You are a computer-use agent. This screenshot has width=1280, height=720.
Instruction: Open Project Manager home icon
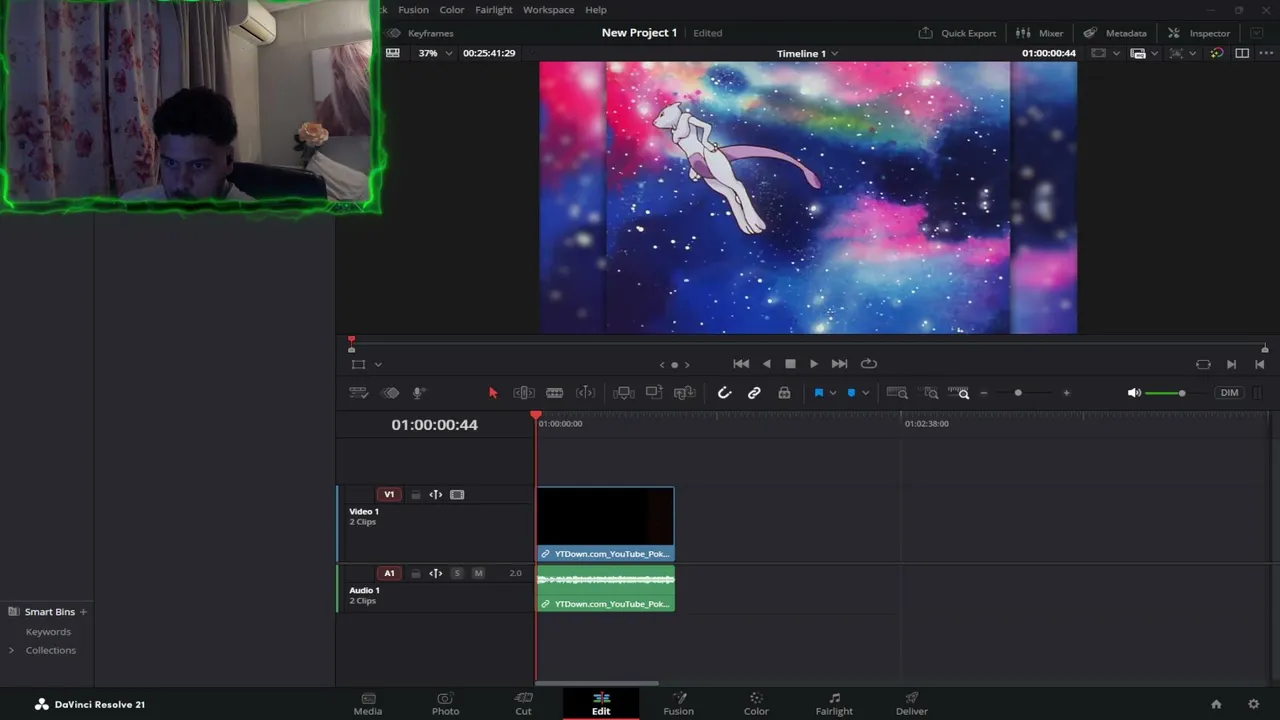(1216, 704)
